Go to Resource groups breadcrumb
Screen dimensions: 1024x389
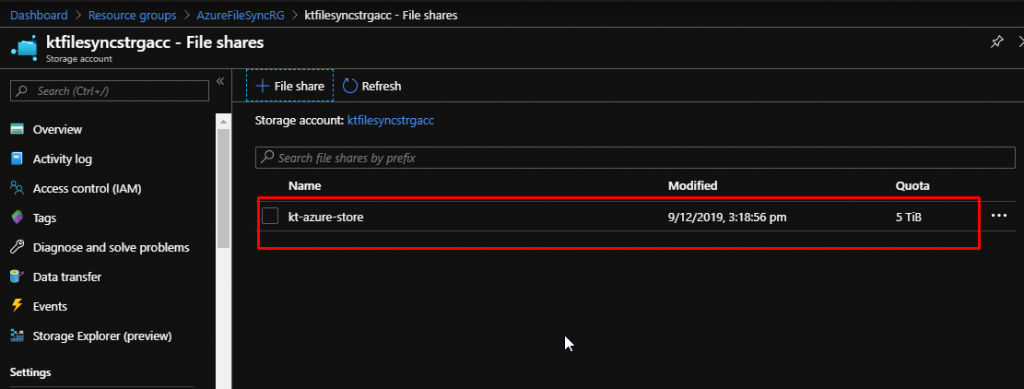coord(132,15)
